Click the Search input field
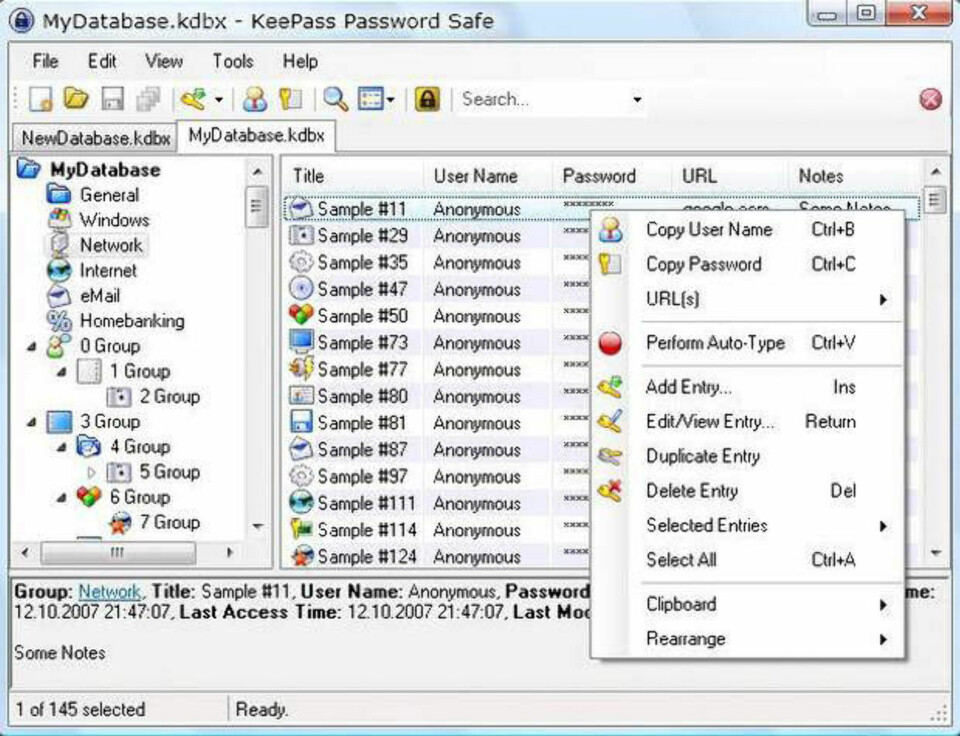 tap(543, 99)
